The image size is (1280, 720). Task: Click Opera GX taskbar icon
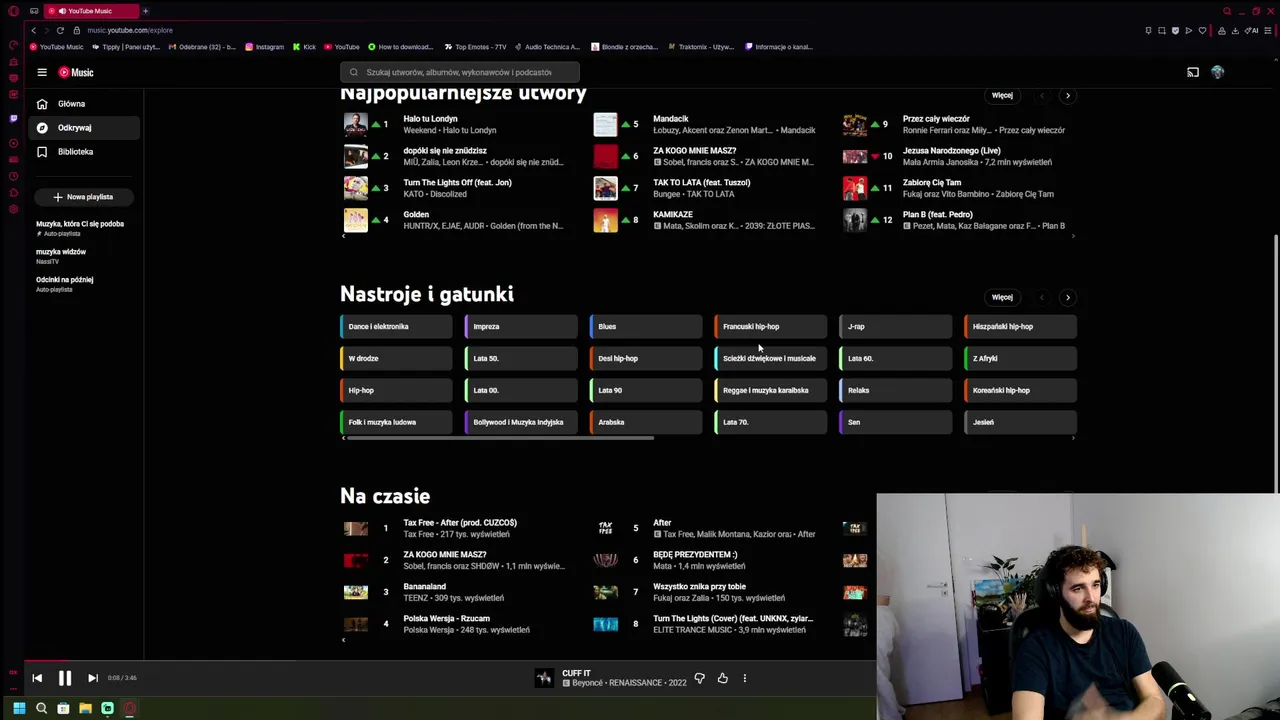tap(129, 708)
